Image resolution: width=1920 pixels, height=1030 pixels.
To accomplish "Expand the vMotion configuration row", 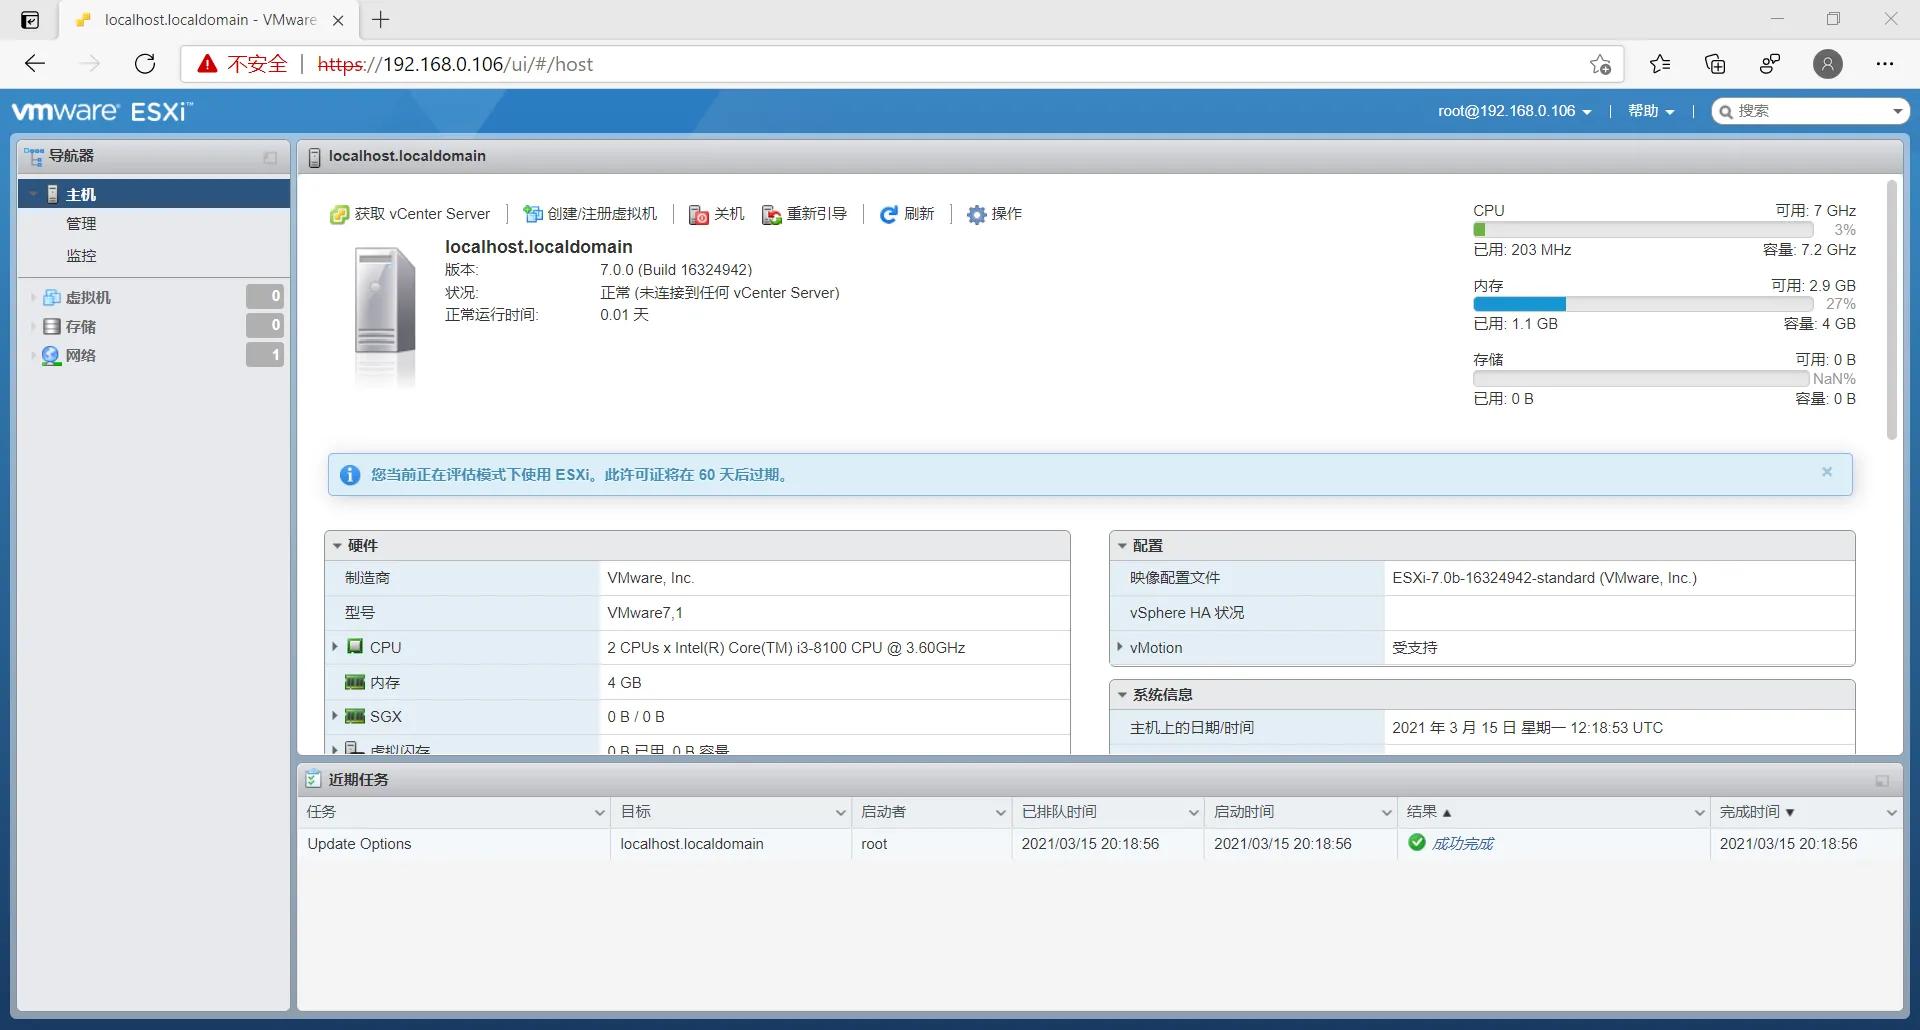I will tap(1120, 647).
